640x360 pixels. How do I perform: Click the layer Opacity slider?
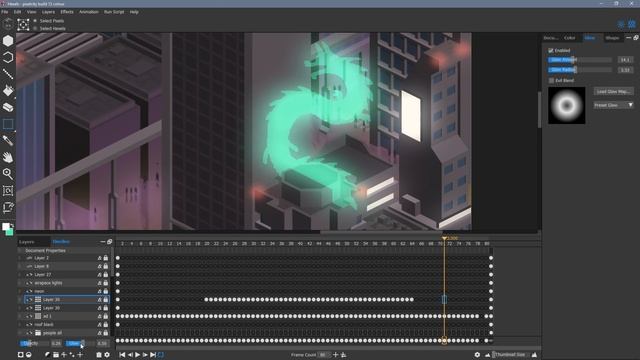pyautogui.click(x=34, y=343)
